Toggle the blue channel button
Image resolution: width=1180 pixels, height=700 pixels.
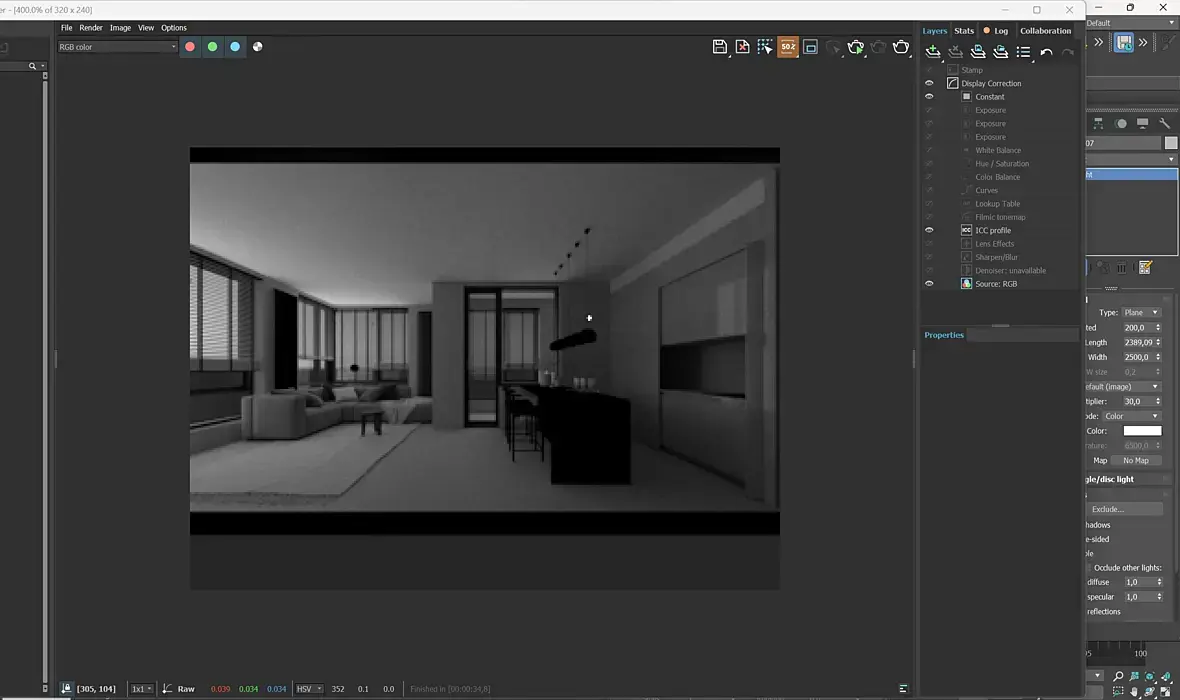235,47
